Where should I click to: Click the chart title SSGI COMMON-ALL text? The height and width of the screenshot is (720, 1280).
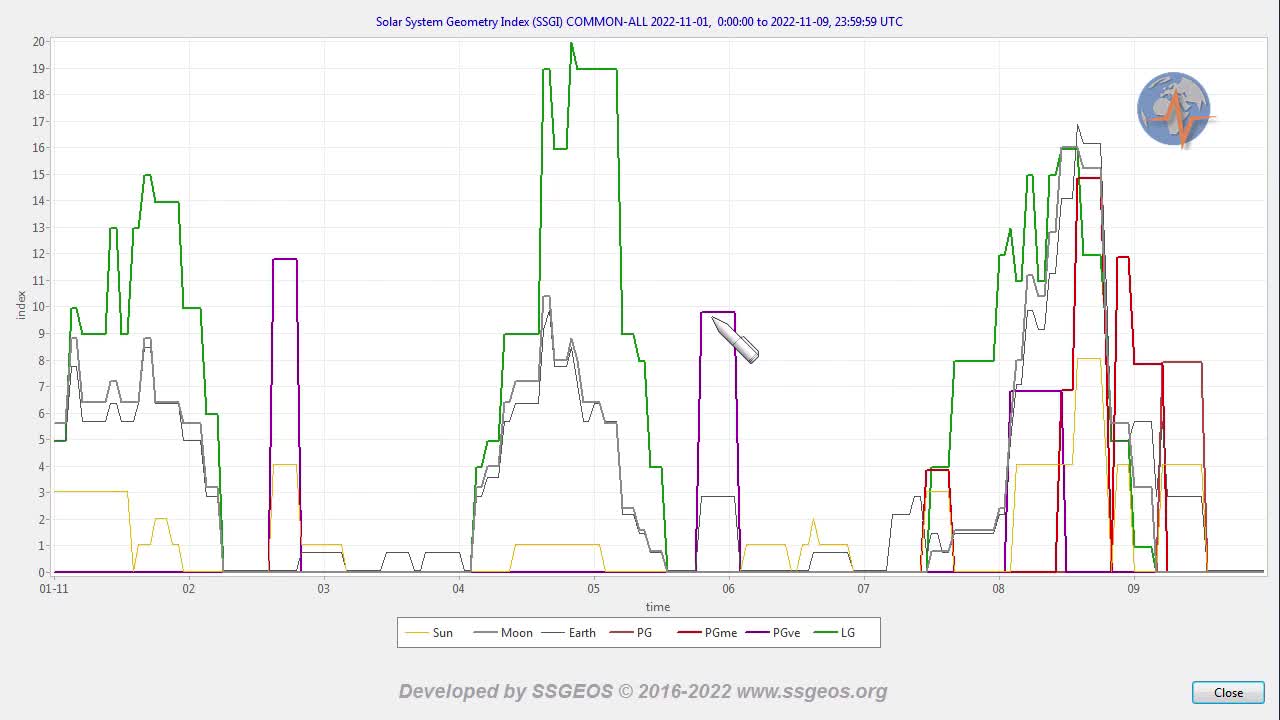pyautogui.click(x=639, y=21)
